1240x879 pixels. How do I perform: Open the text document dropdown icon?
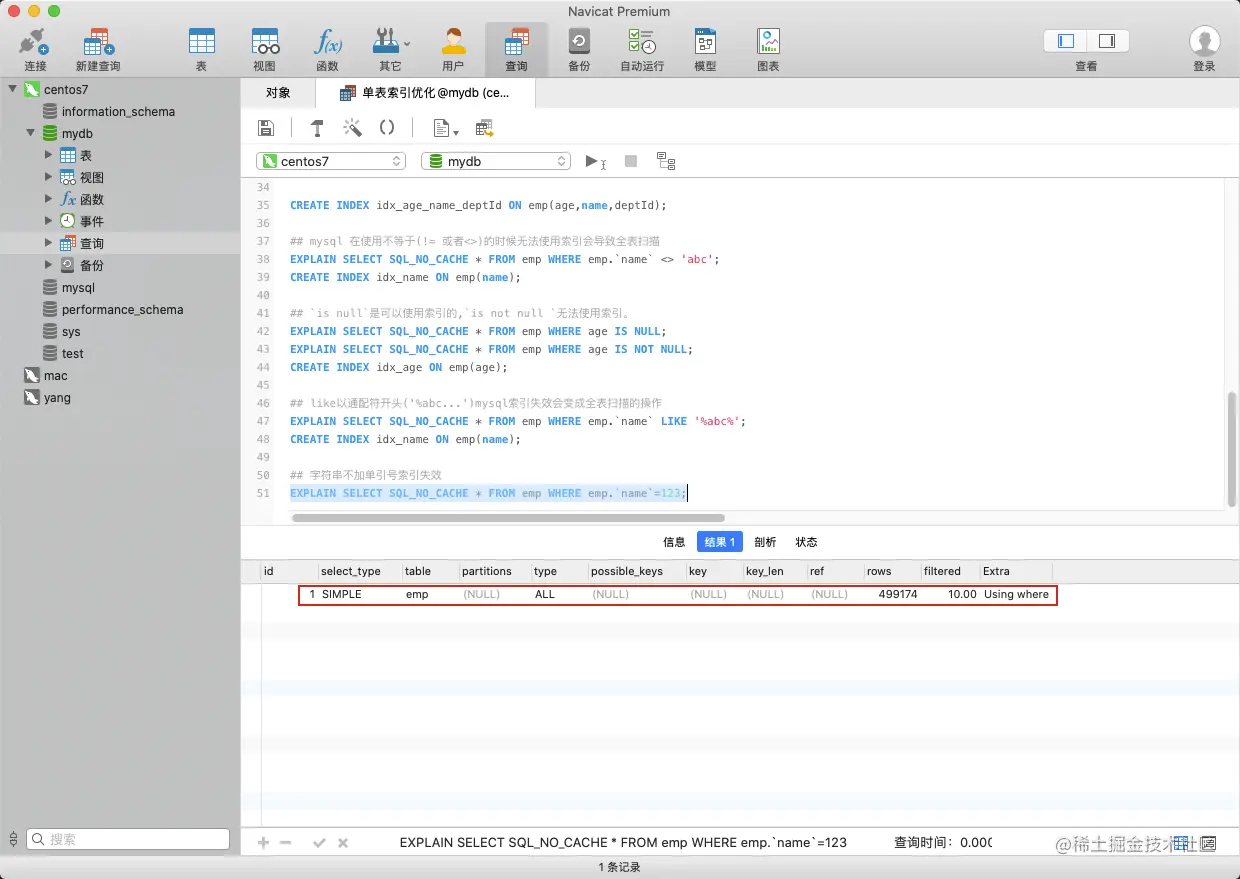(445, 128)
